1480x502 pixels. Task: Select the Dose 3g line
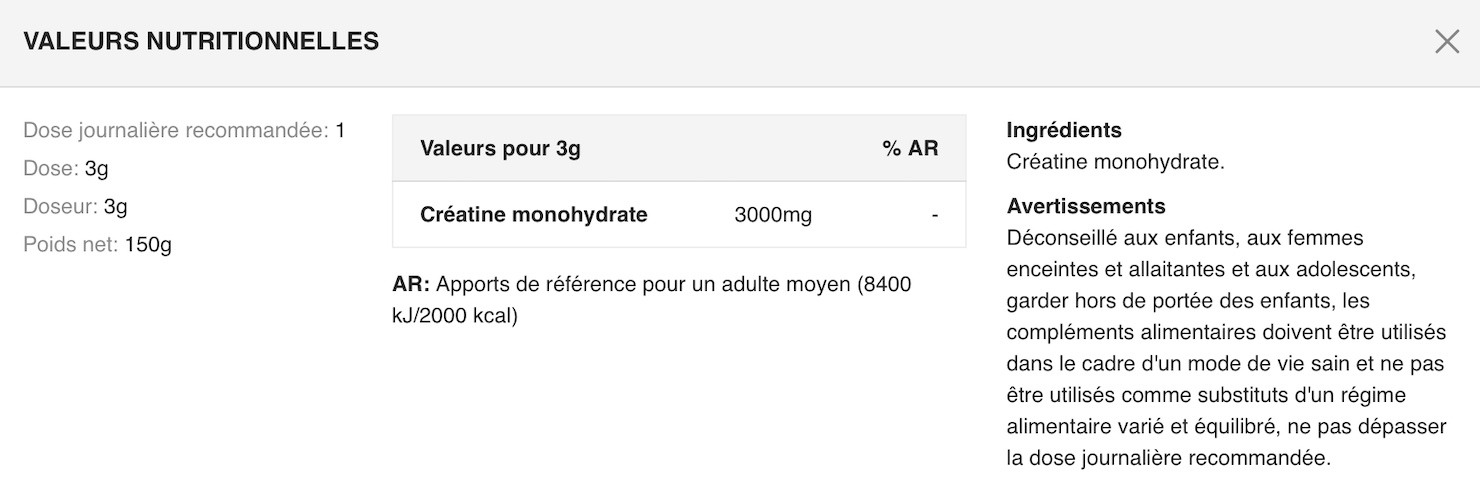pos(66,169)
